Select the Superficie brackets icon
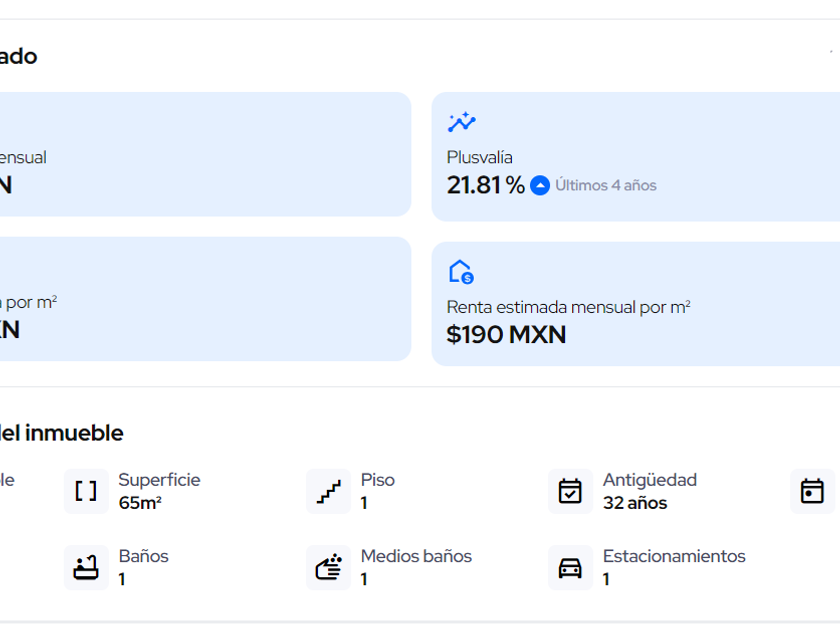The image size is (840, 630). pos(86,491)
